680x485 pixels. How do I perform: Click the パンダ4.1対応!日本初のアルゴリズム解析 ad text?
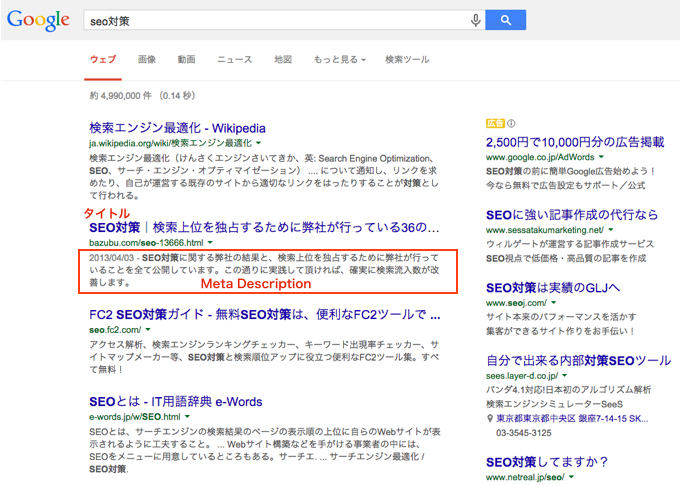click(x=568, y=390)
